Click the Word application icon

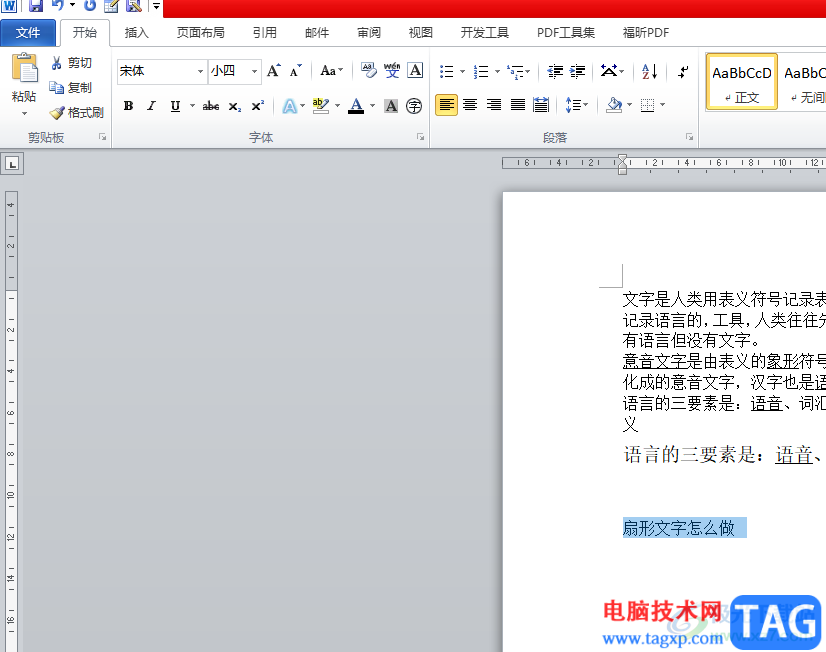point(9,6)
